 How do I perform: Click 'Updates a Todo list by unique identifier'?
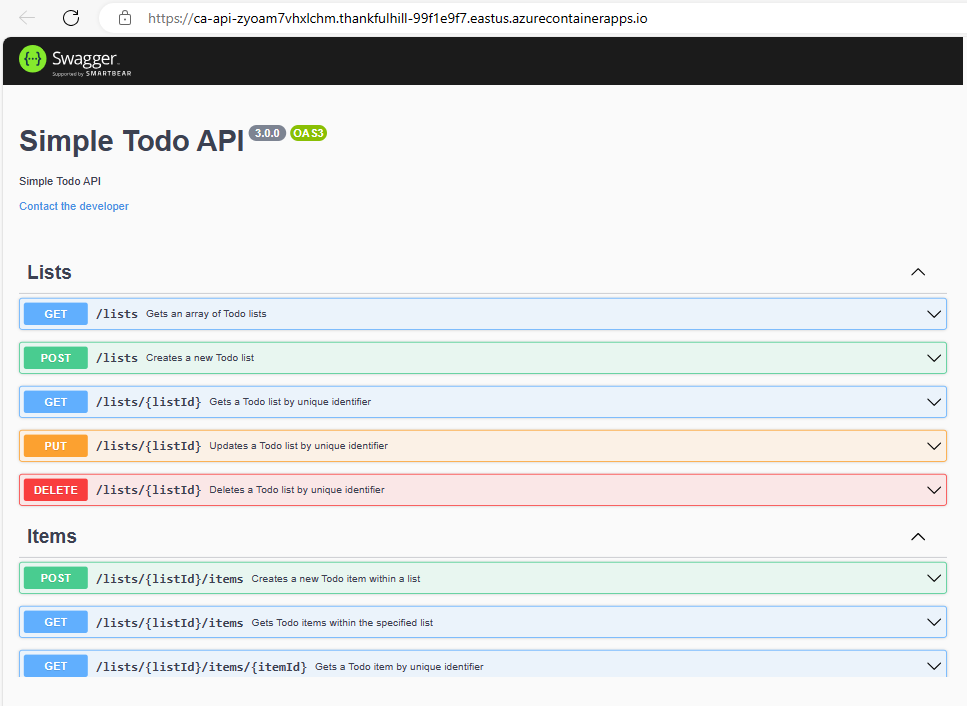pyautogui.click(x=298, y=446)
